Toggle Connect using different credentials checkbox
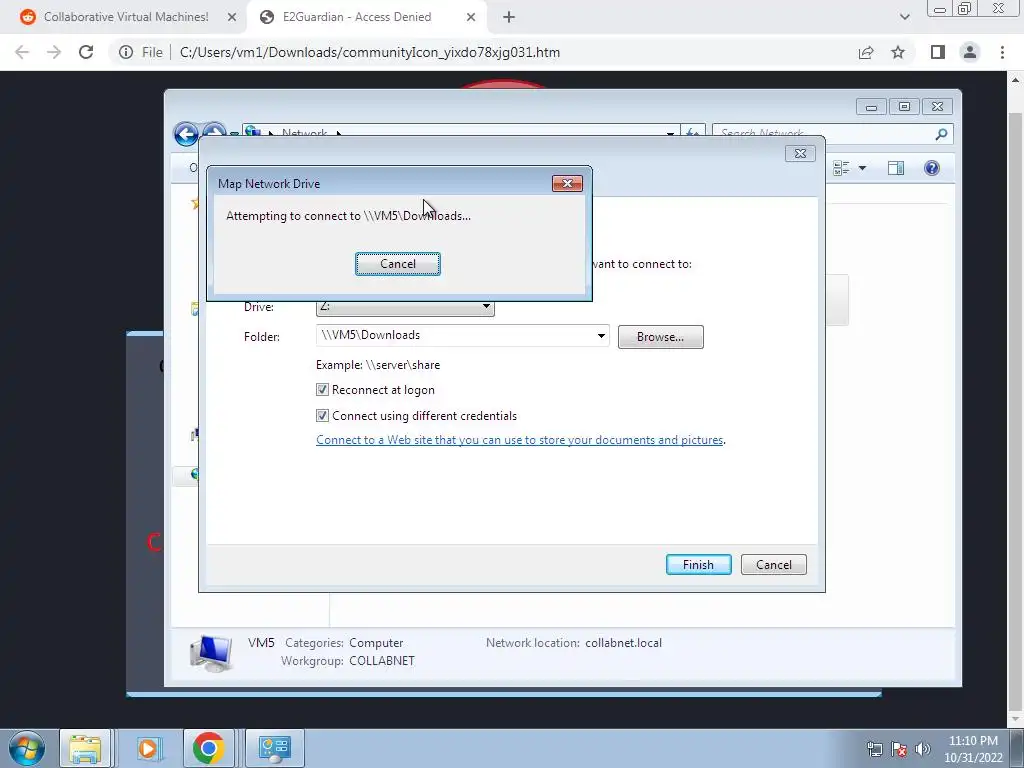 tap(322, 415)
